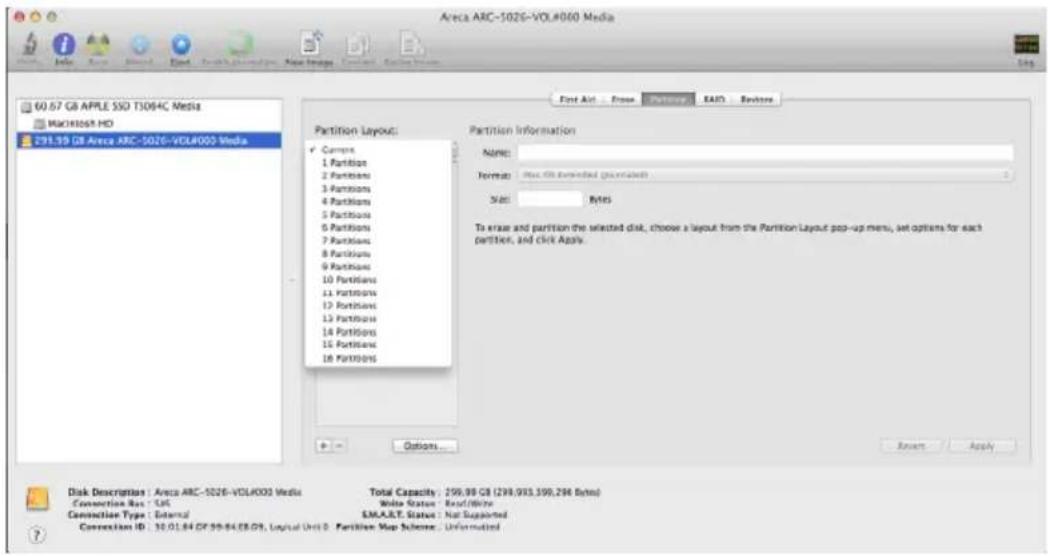
Task: Choose 16 Partitions layout
Action: coord(378,358)
